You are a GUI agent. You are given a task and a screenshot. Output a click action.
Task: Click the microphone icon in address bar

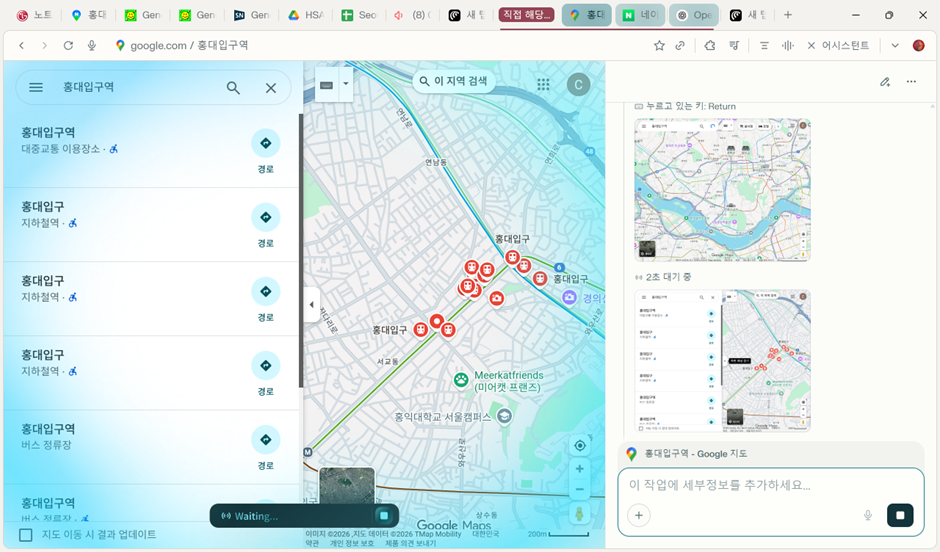point(92,46)
